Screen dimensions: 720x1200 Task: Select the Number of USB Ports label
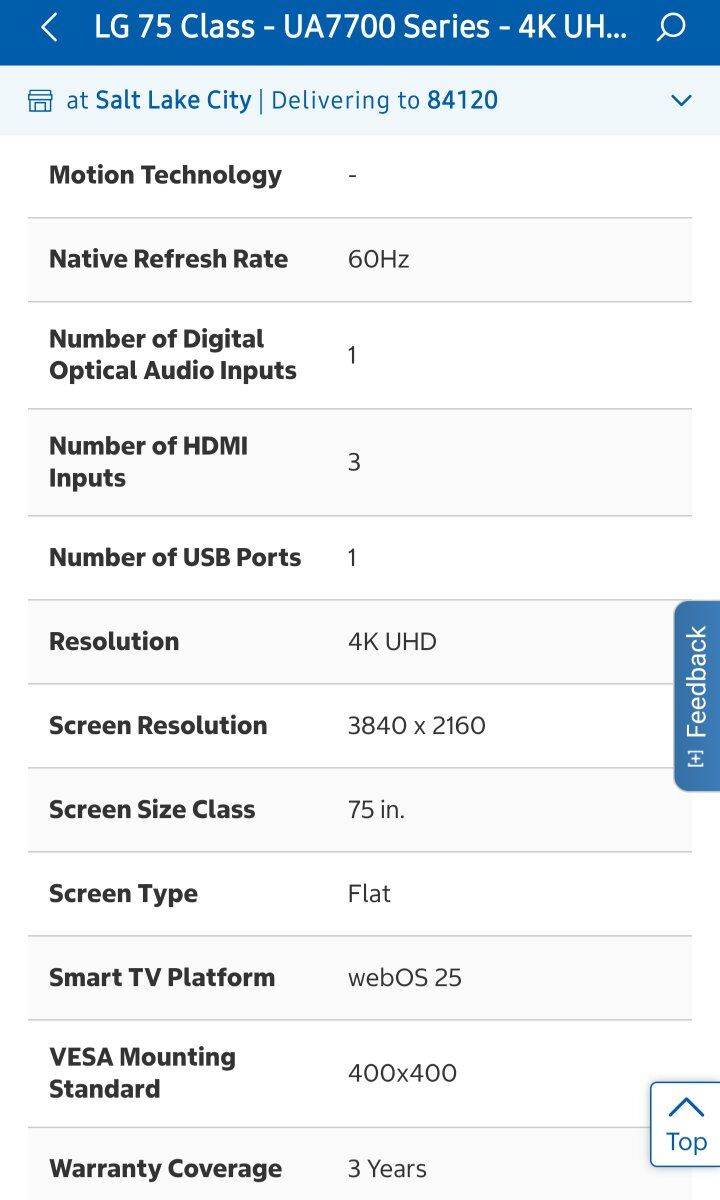[x=175, y=557]
